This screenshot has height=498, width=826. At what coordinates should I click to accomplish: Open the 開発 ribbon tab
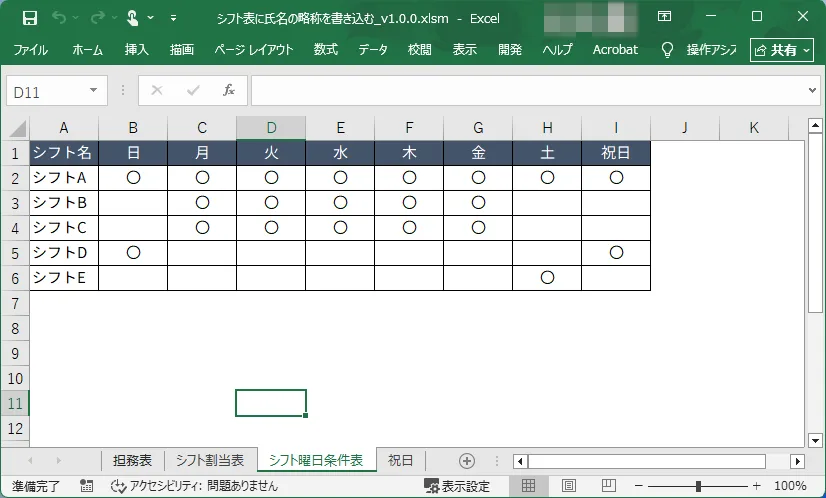pyautogui.click(x=510, y=50)
